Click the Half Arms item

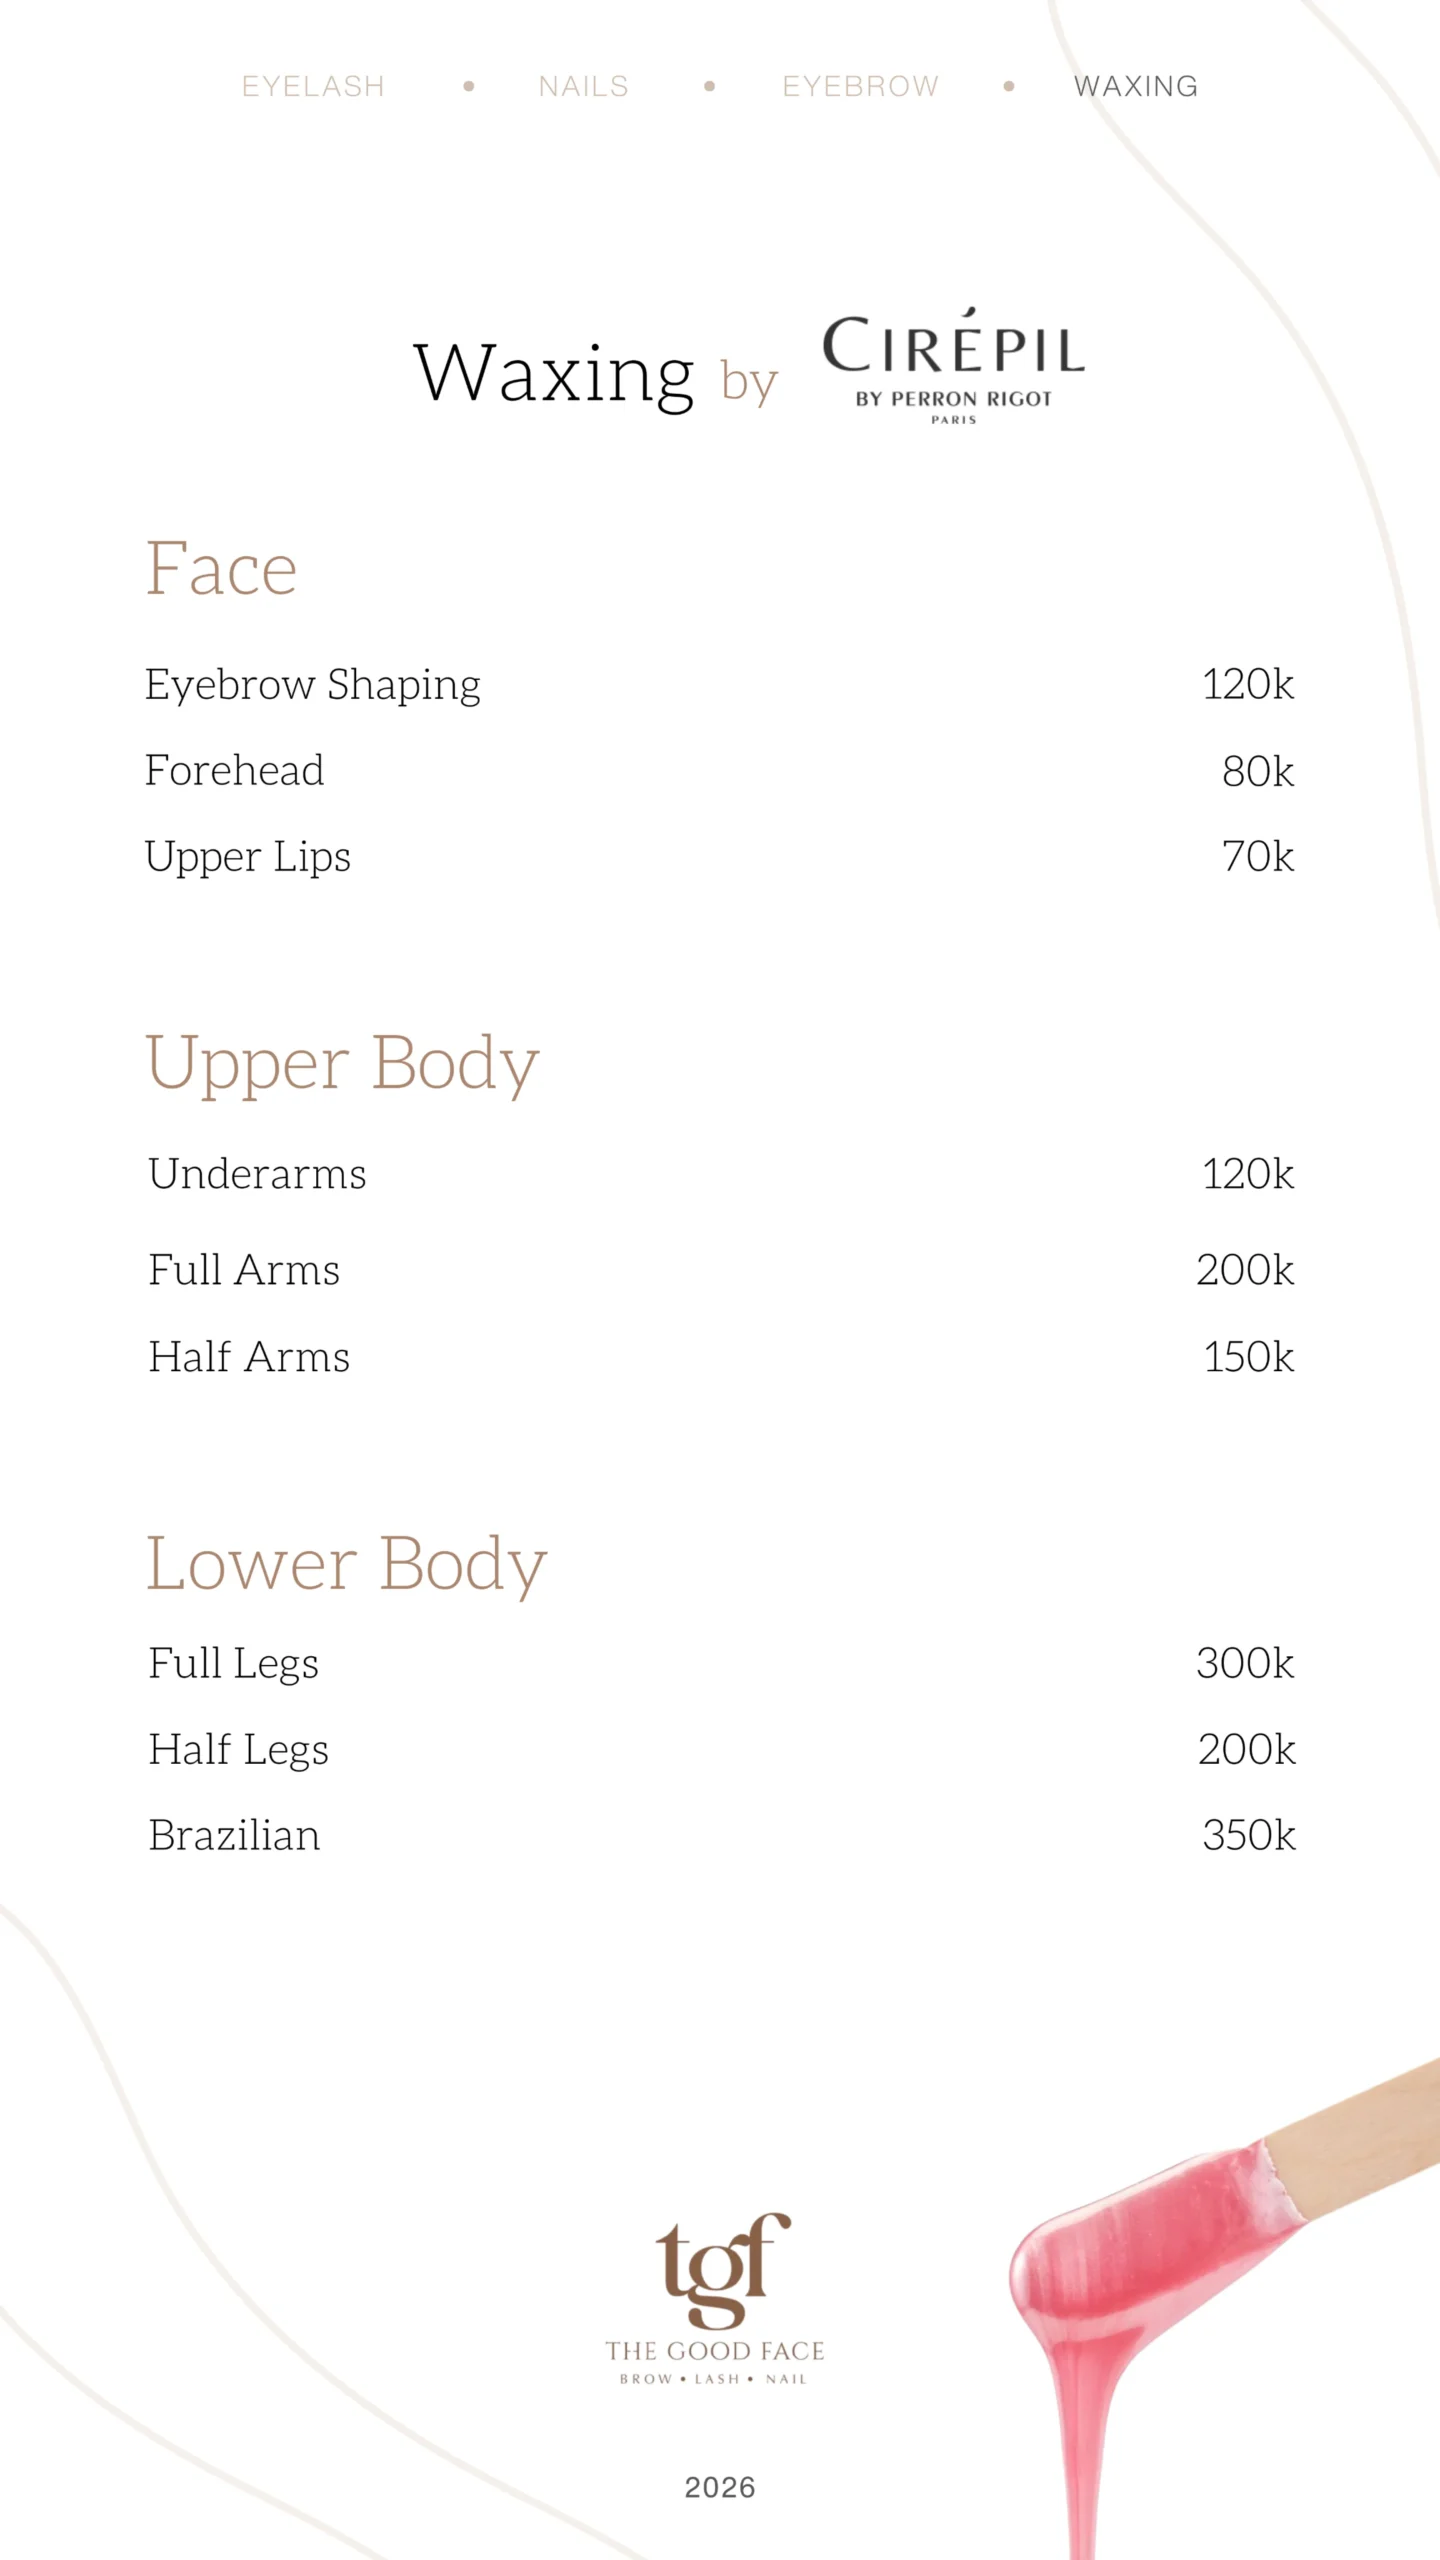[249, 1357]
